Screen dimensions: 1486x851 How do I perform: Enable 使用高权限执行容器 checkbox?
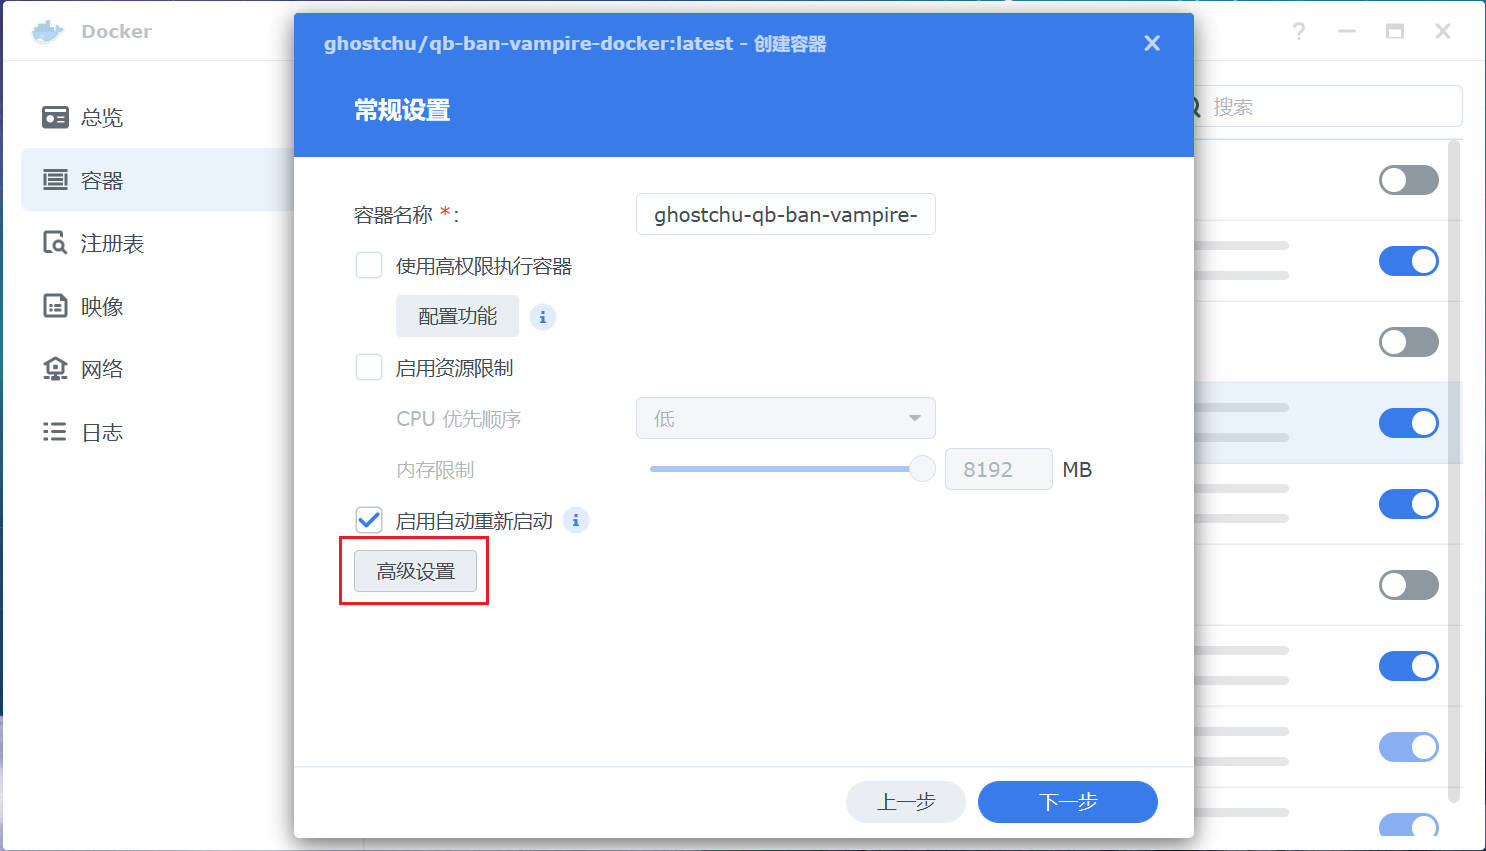click(x=369, y=266)
